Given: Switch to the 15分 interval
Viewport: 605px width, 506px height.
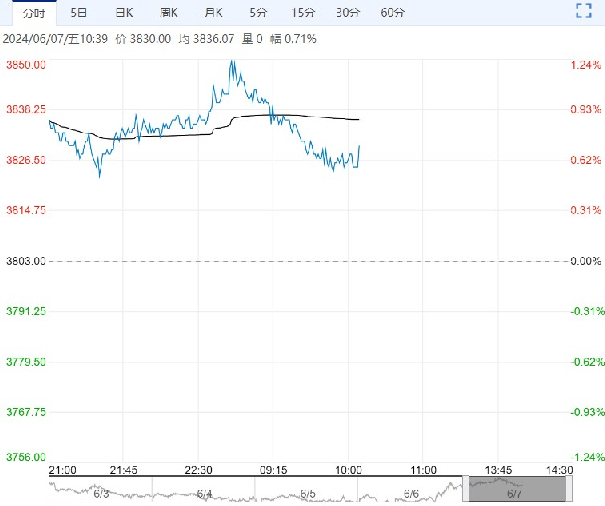Looking at the screenshot, I should tap(303, 13).
